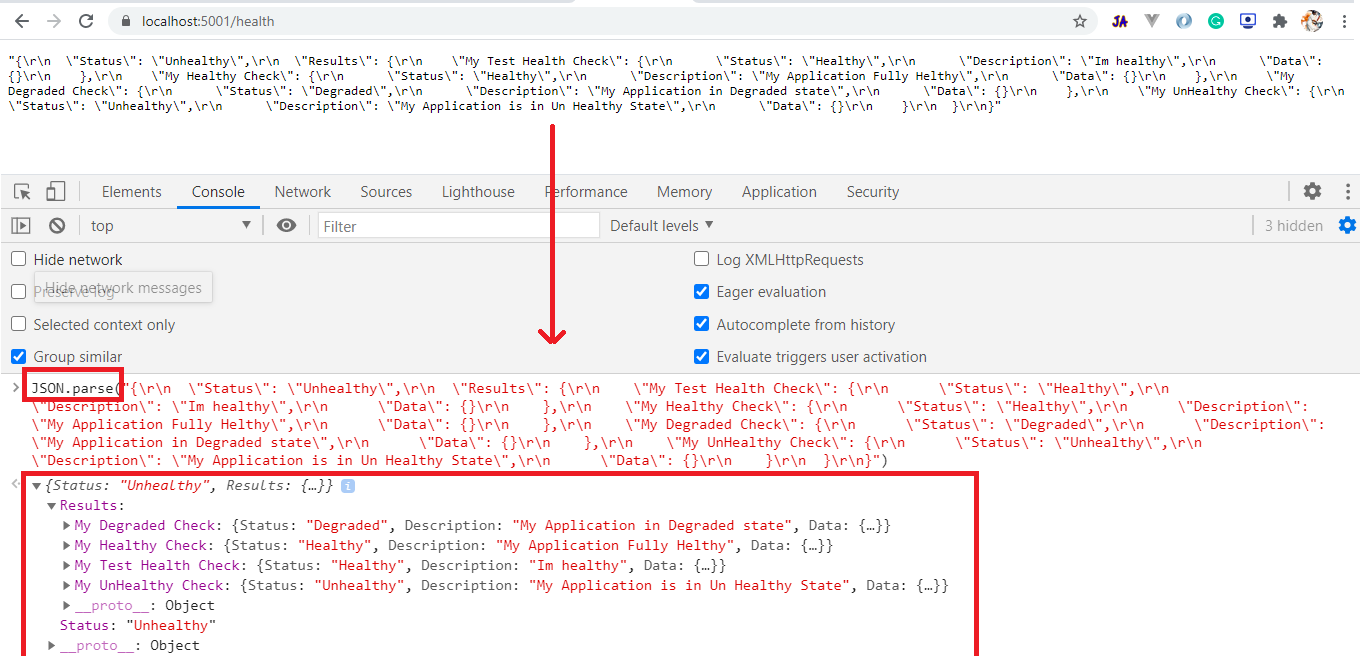Image resolution: width=1360 pixels, height=656 pixels.
Task: Expand My Healthy Check object
Action: coord(67,546)
